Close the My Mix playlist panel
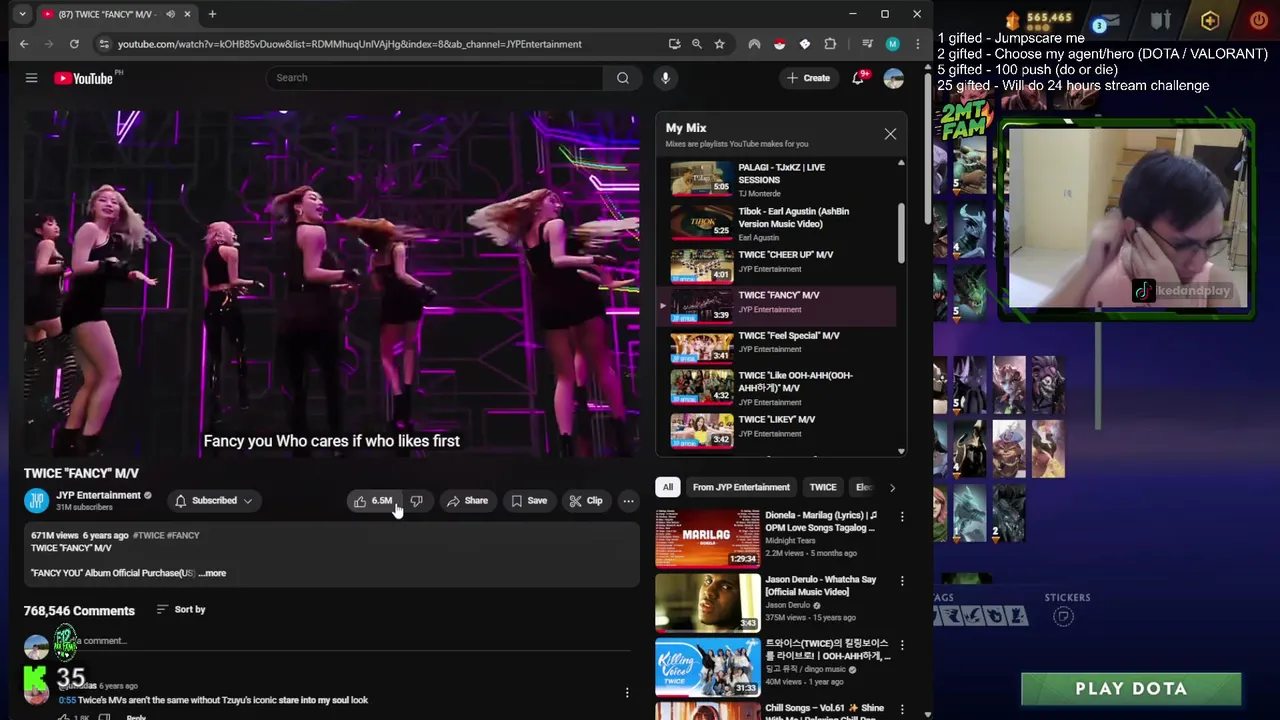1280x720 pixels. tap(890, 134)
